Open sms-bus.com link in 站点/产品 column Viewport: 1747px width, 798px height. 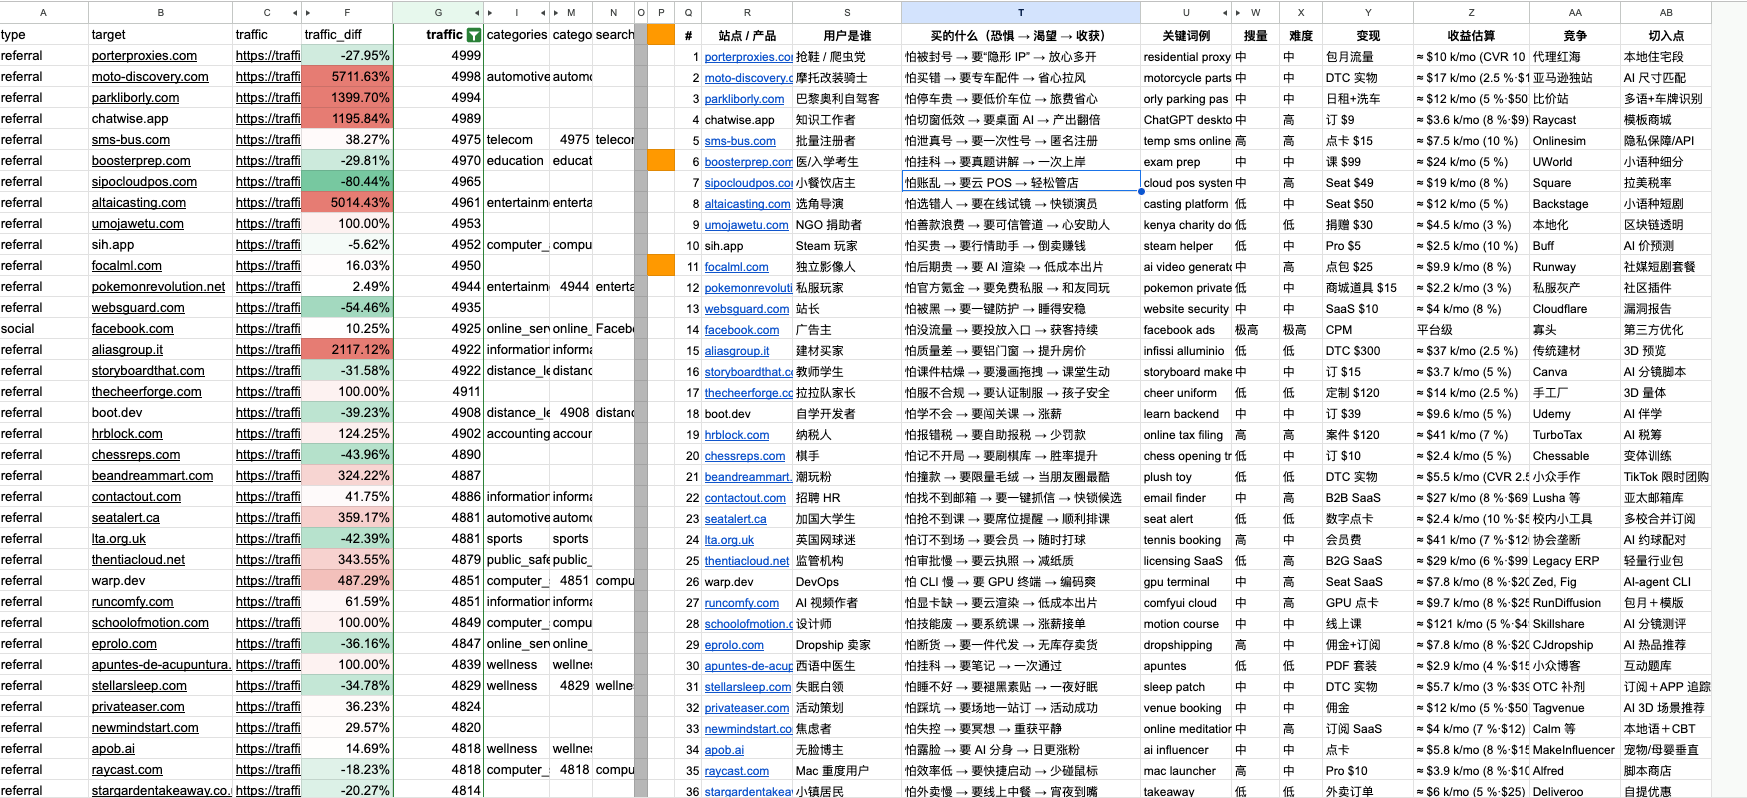coord(740,141)
